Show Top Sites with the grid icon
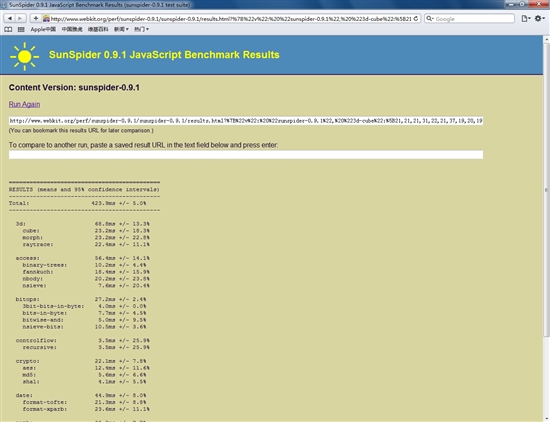550x422 pixels. [x=21, y=29]
